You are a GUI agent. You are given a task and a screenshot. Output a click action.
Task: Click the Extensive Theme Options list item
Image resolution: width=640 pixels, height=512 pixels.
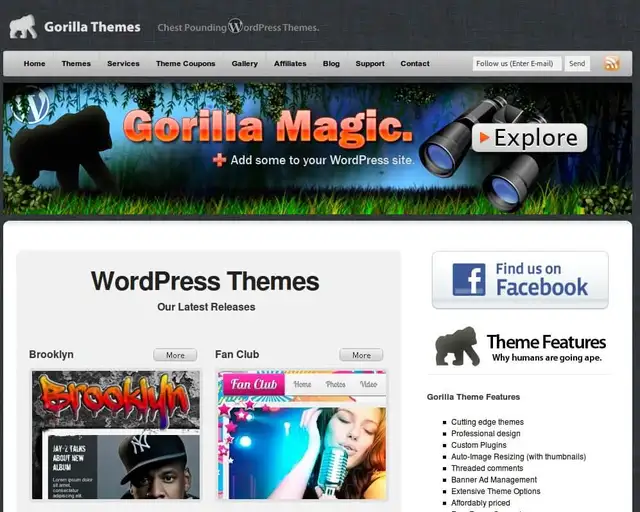(496, 491)
